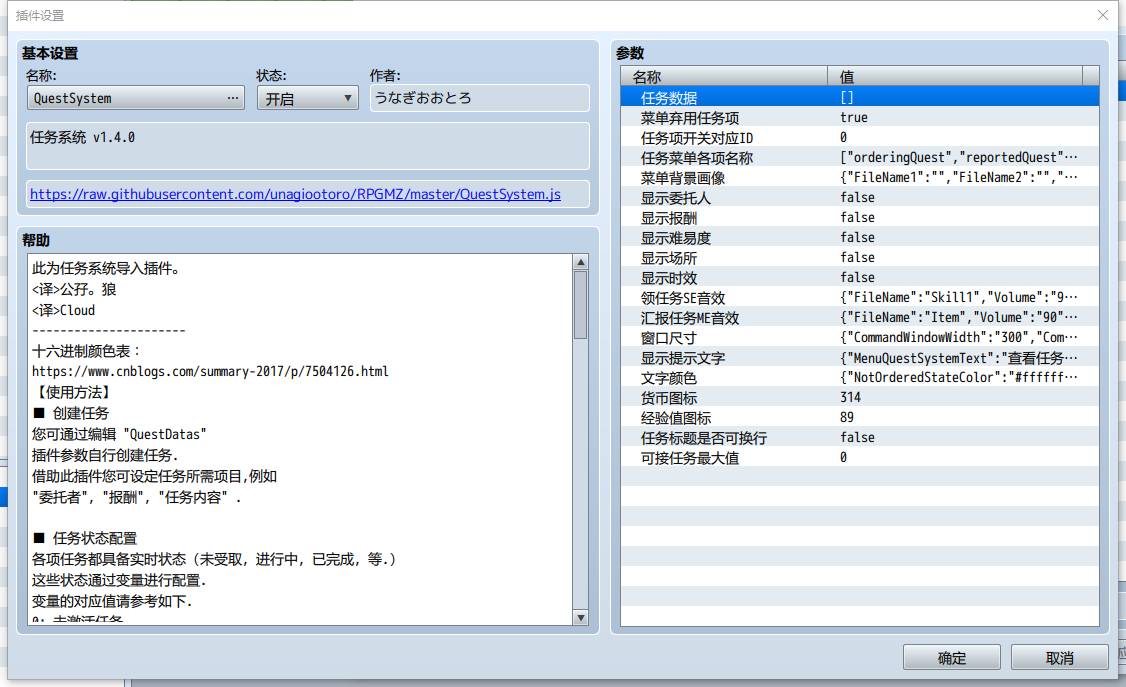This screenshot has height=687, width=1126.
Task: Click the author field うなぎおおとろ
Action: click(x=480, y=98)
